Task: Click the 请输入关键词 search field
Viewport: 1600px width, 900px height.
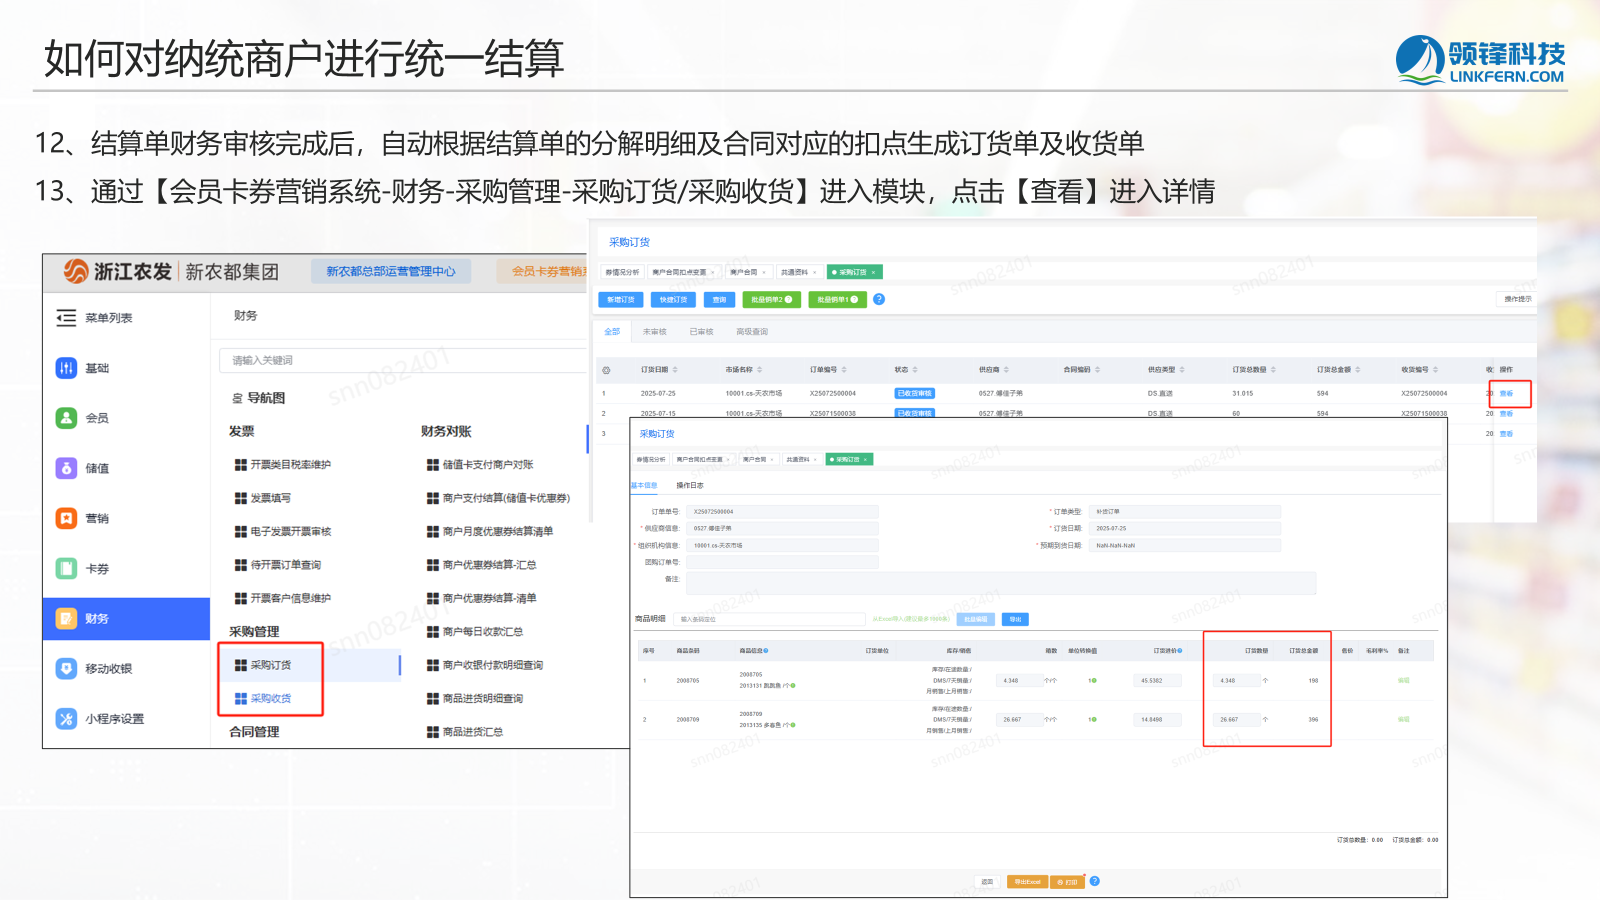Action: click(x=400, y=360)
